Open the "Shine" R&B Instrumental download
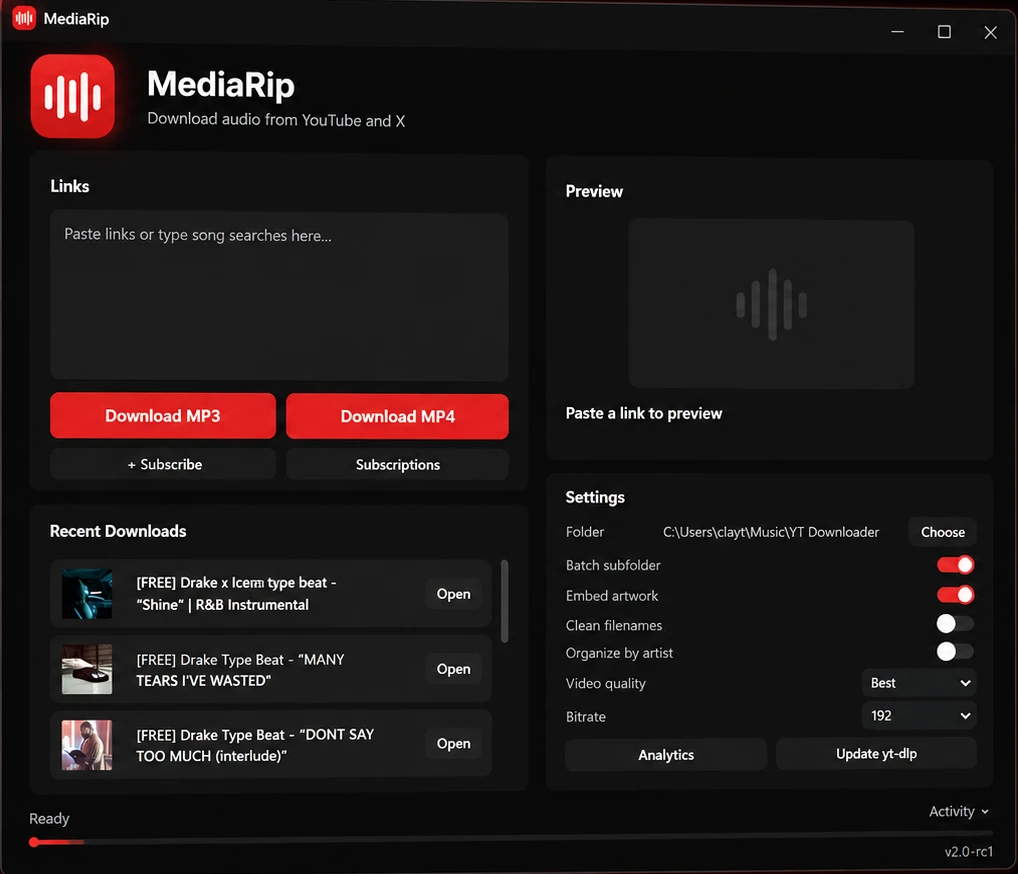 (x=453, y=593)
